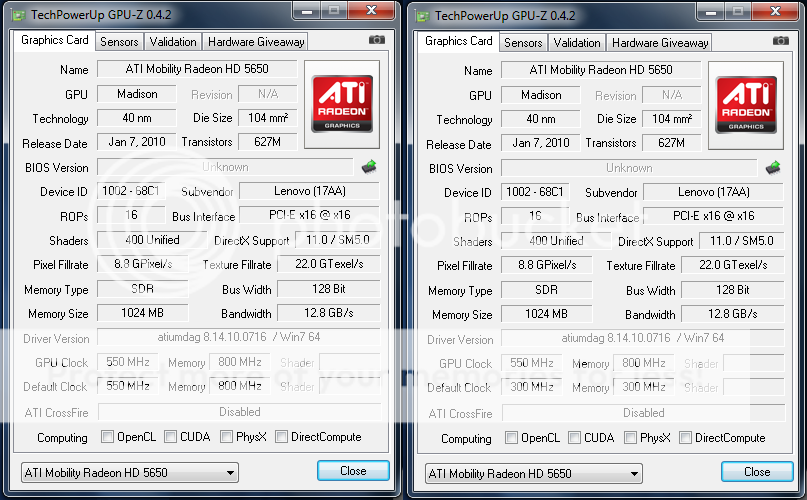Open the Validation tab in right window
The height and width of the screenshot is (500, 807).
577,43
